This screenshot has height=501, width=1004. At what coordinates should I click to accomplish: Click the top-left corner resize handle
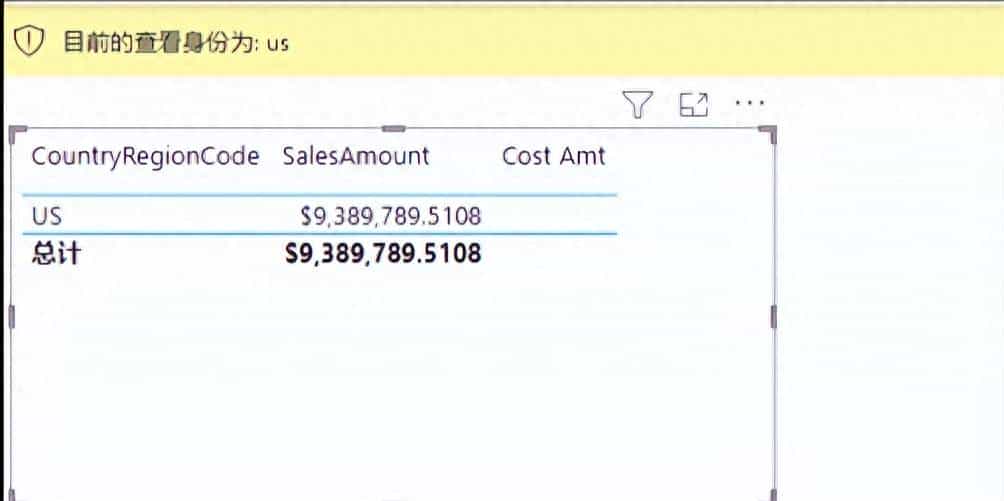(x=17, y=133)
